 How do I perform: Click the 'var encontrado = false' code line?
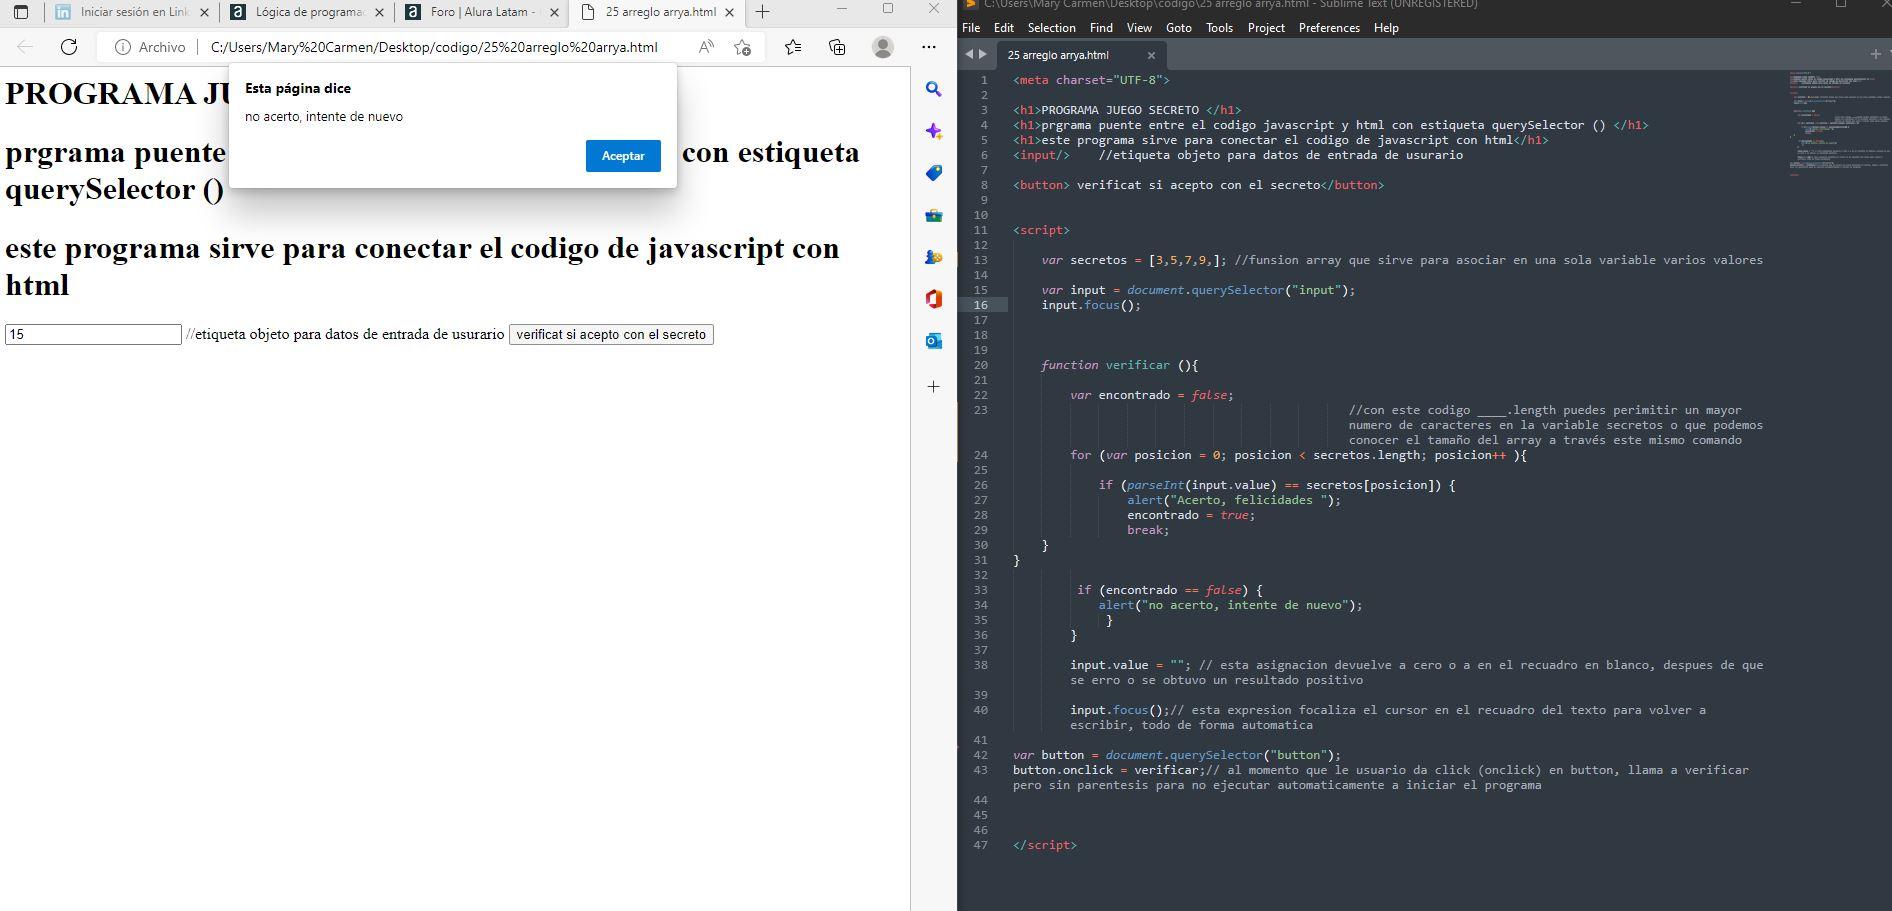pyautogui.click(x=1151, y=395)
